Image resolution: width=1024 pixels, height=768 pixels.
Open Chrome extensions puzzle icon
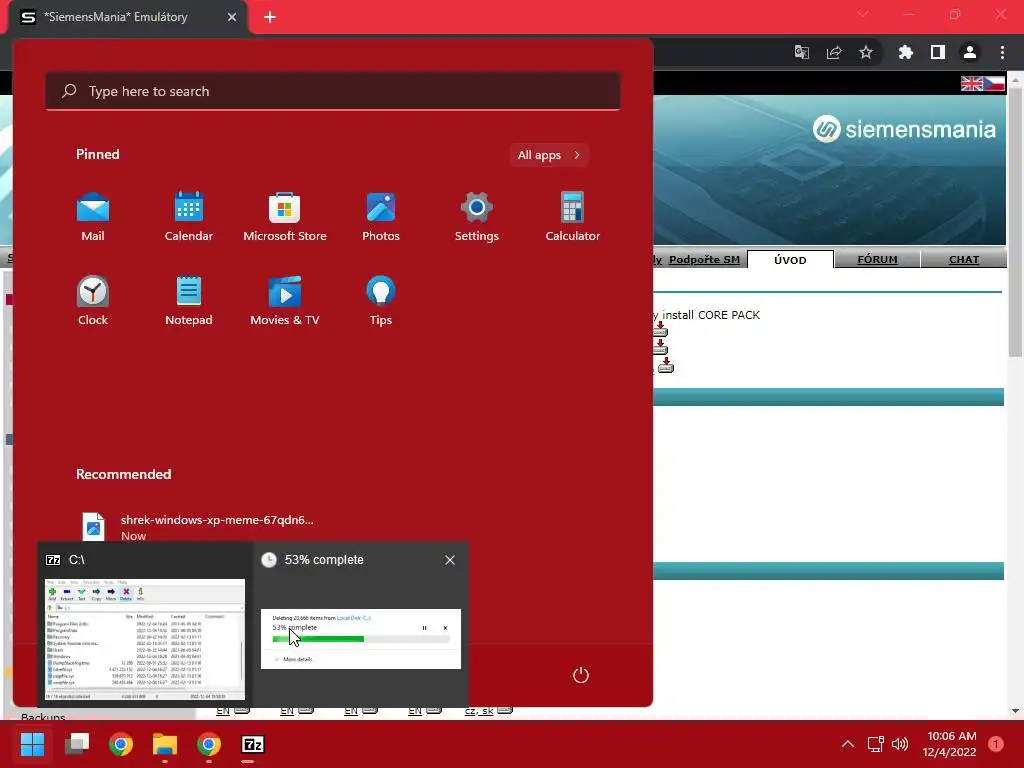tap(905, 52)
